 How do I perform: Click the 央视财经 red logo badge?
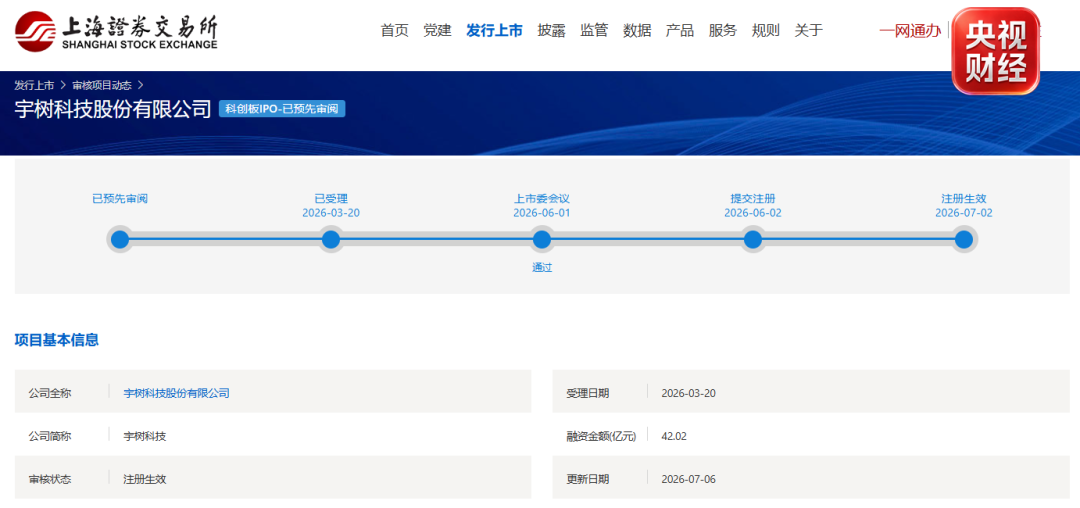coord(995,51)
